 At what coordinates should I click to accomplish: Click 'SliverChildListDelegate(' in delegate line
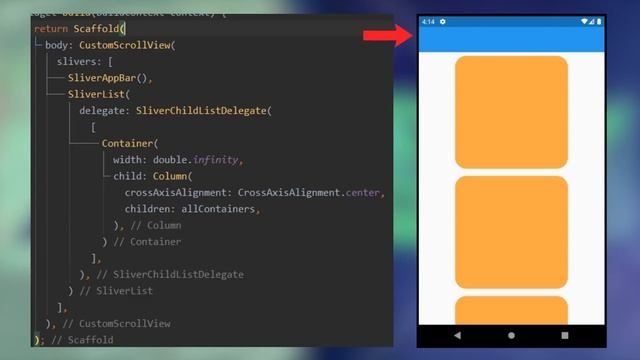coord(204,111)
